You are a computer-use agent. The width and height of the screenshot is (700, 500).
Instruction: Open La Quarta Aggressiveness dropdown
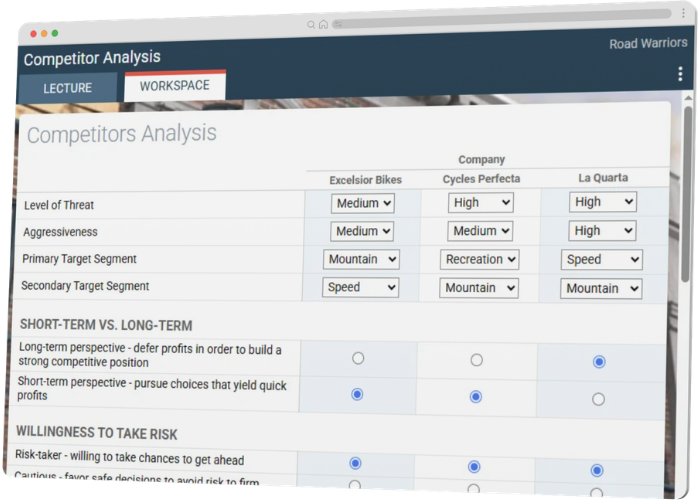(x=602, y=230)
